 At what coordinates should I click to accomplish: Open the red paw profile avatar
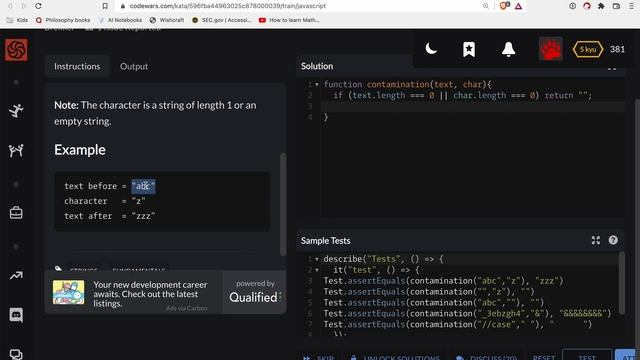[x=550, y=49]
